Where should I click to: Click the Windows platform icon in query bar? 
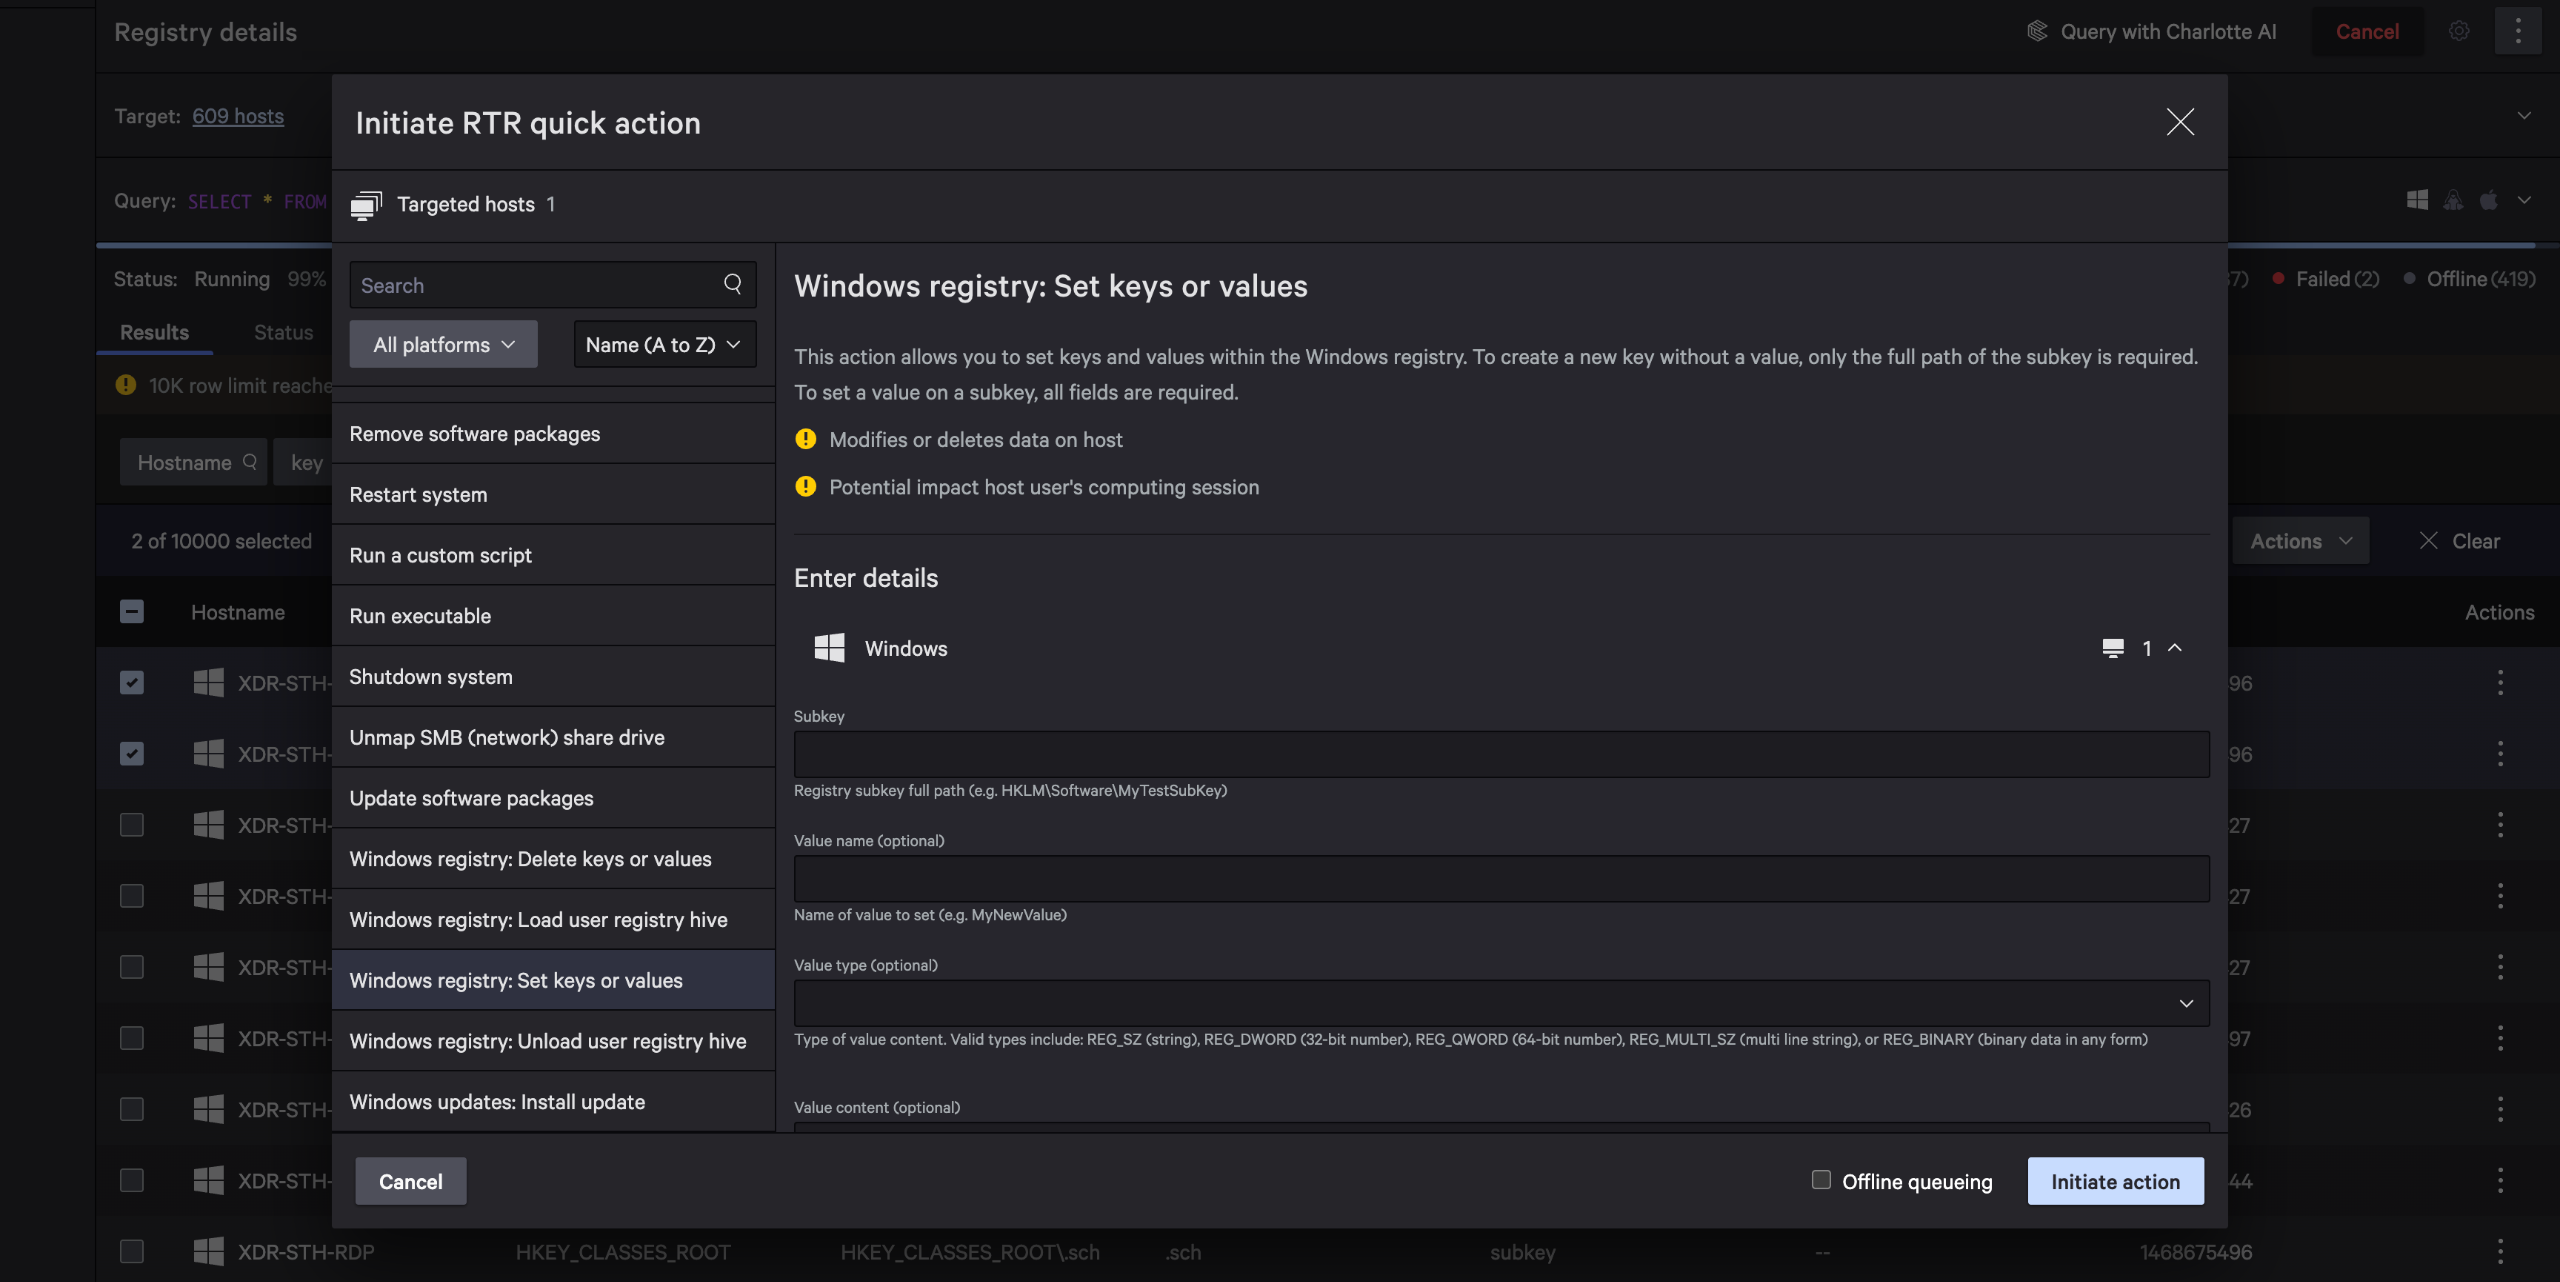2417,200
